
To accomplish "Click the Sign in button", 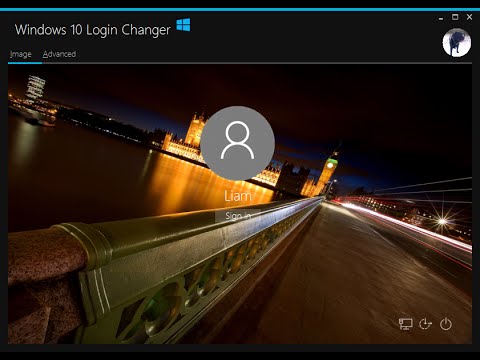I will coord(238,216).
